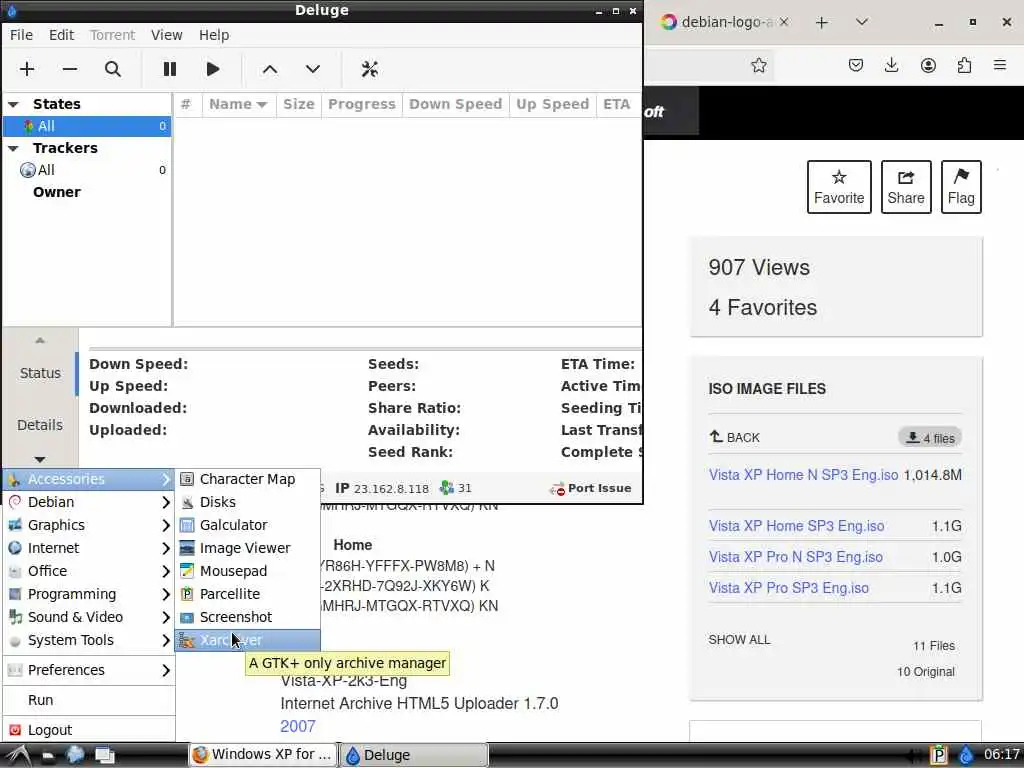Open Vista XP Home N SP3 Eng.iso link
Image resolution: width=1024 pixels, height=768 pixels.
(x=803, y=475)
